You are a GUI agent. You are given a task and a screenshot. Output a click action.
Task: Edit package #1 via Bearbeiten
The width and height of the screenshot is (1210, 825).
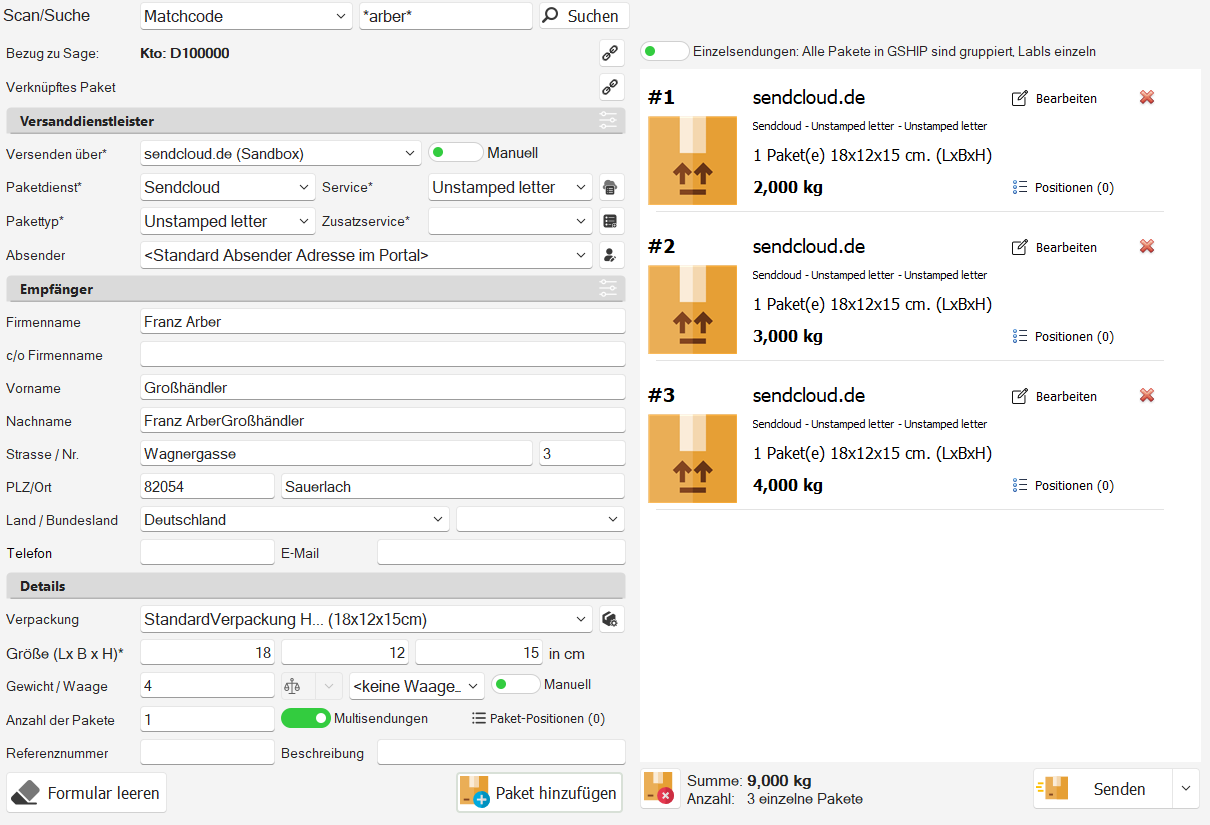(x=1055, y=98)
